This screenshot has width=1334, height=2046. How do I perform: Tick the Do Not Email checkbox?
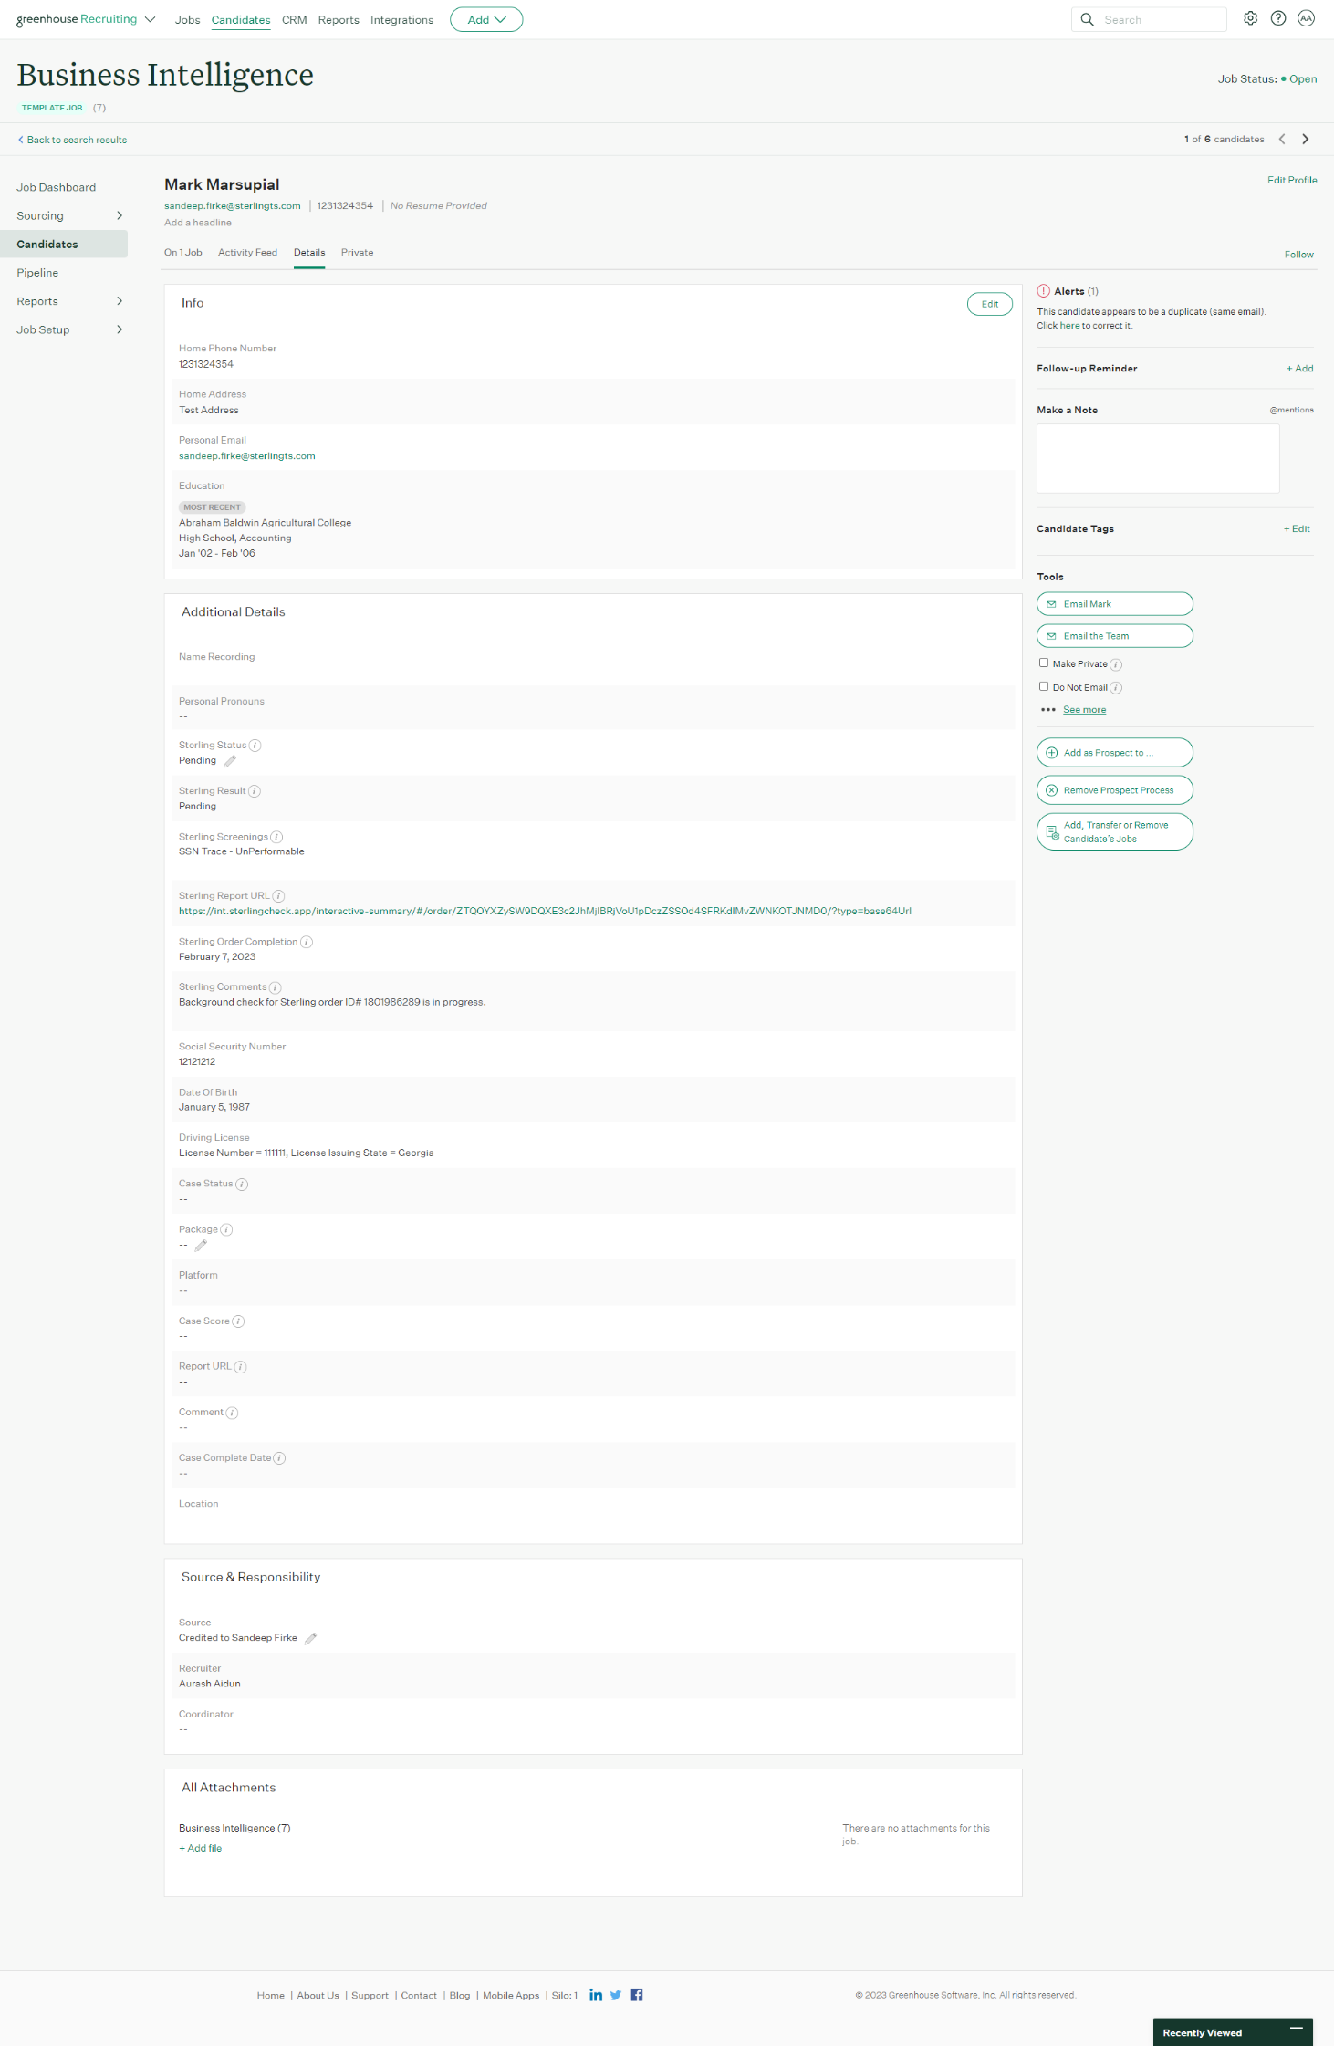point(1044,687)
